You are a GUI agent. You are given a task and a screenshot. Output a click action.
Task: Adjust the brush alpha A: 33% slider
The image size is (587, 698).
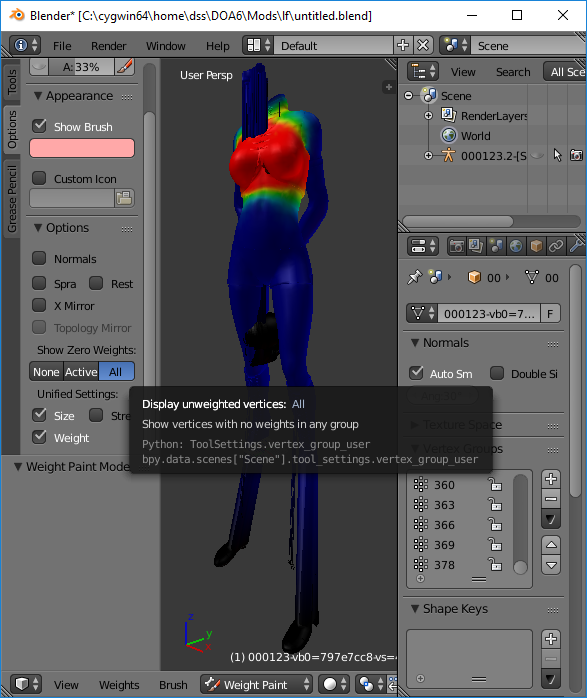(81, 67)
